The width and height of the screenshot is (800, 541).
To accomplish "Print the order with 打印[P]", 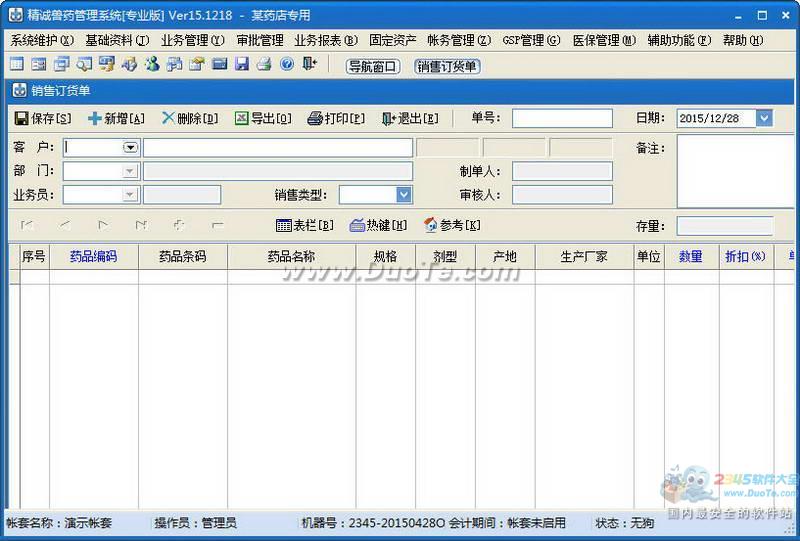I will (336, 118).
